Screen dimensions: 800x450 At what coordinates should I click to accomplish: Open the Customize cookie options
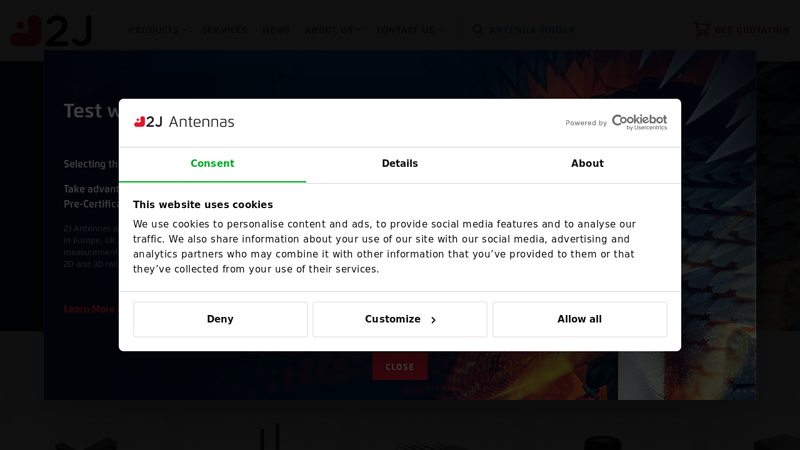point(399,319)
